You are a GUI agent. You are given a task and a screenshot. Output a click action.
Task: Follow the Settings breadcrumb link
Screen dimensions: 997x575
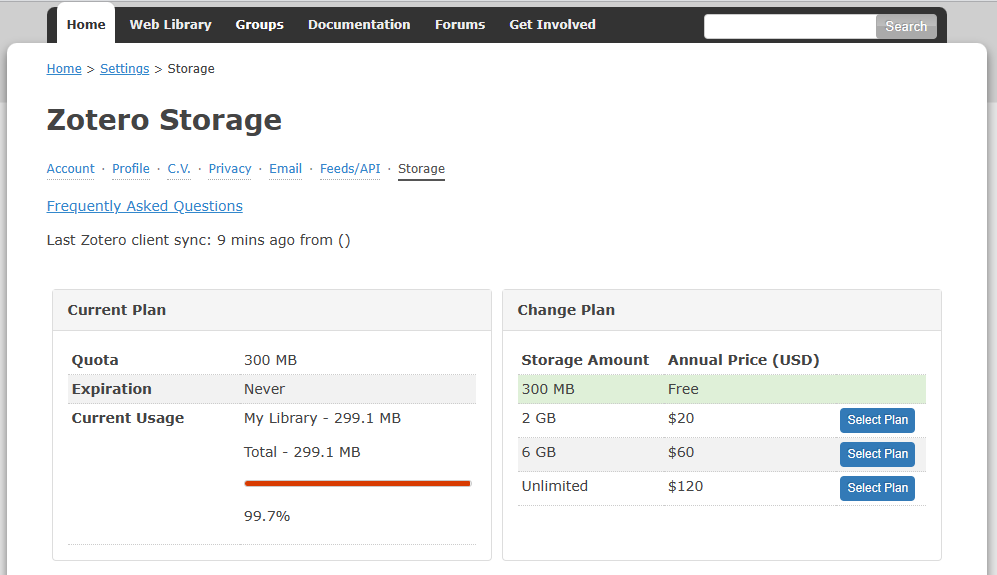coord(124,69)
